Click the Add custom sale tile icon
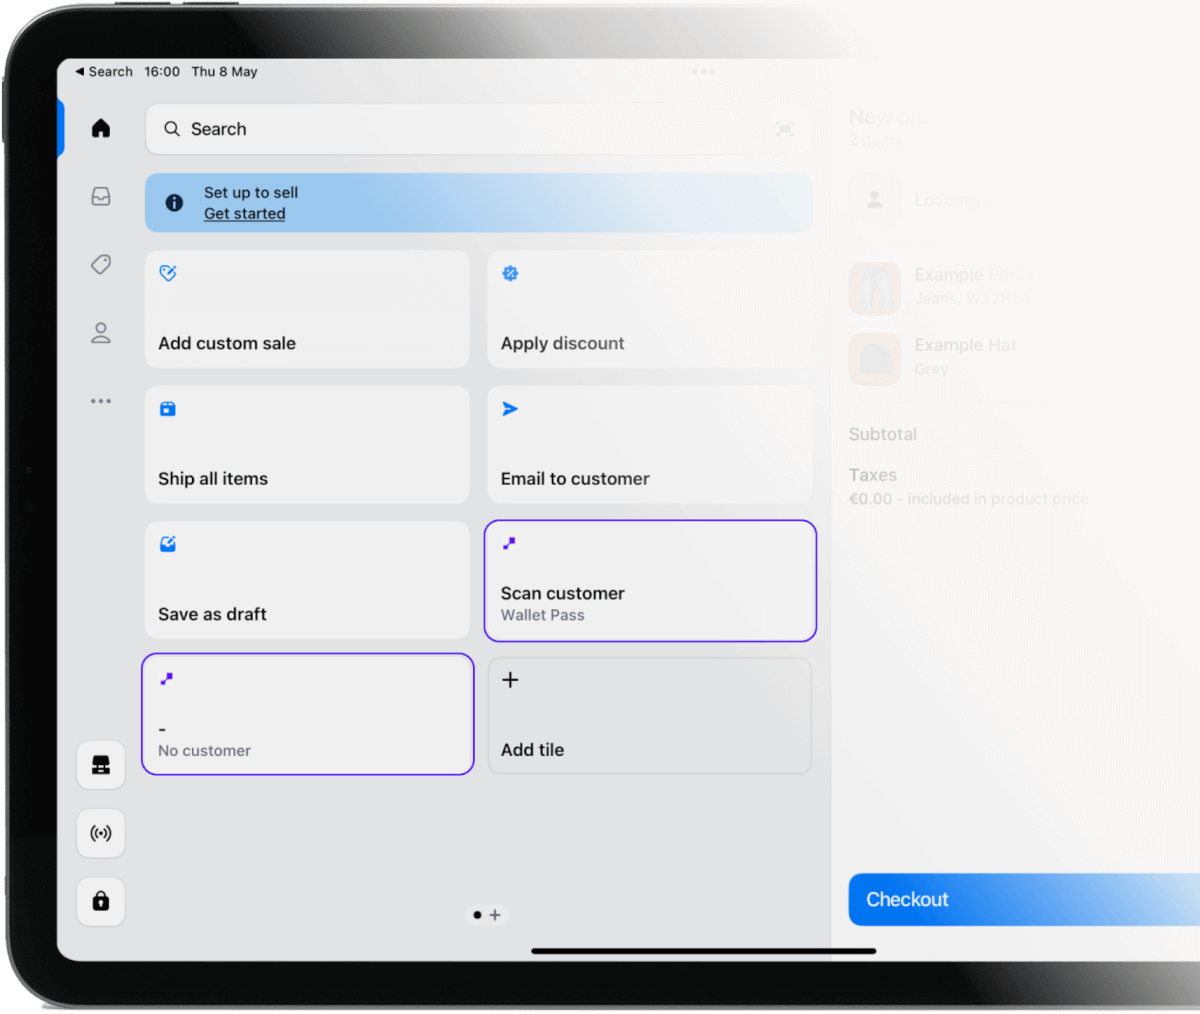This screenshot has height=1014, width=1200. coord(168,273)
